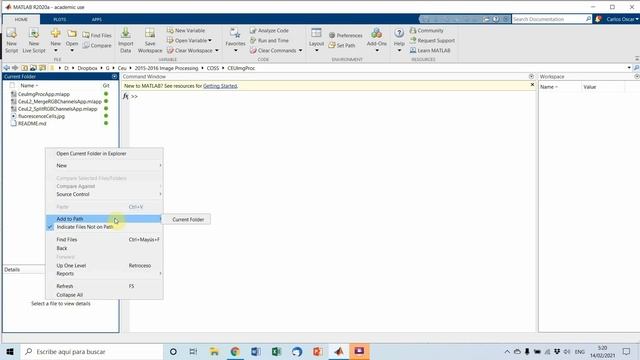Open Set Path dialog
The width and height of the screenshot is (640, 360).
point(342,46)
